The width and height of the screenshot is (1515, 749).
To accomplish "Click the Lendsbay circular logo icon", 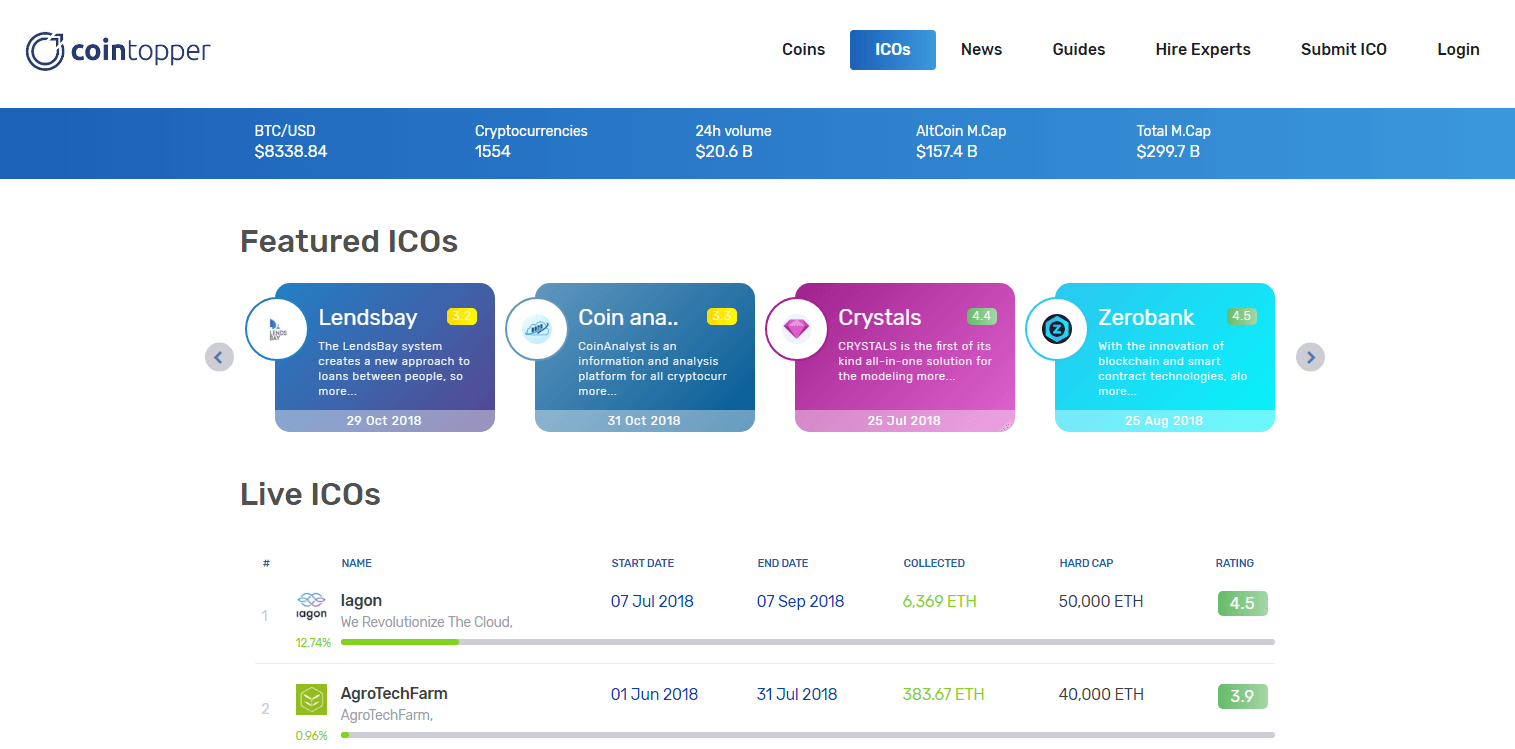I will pos(276,329).
